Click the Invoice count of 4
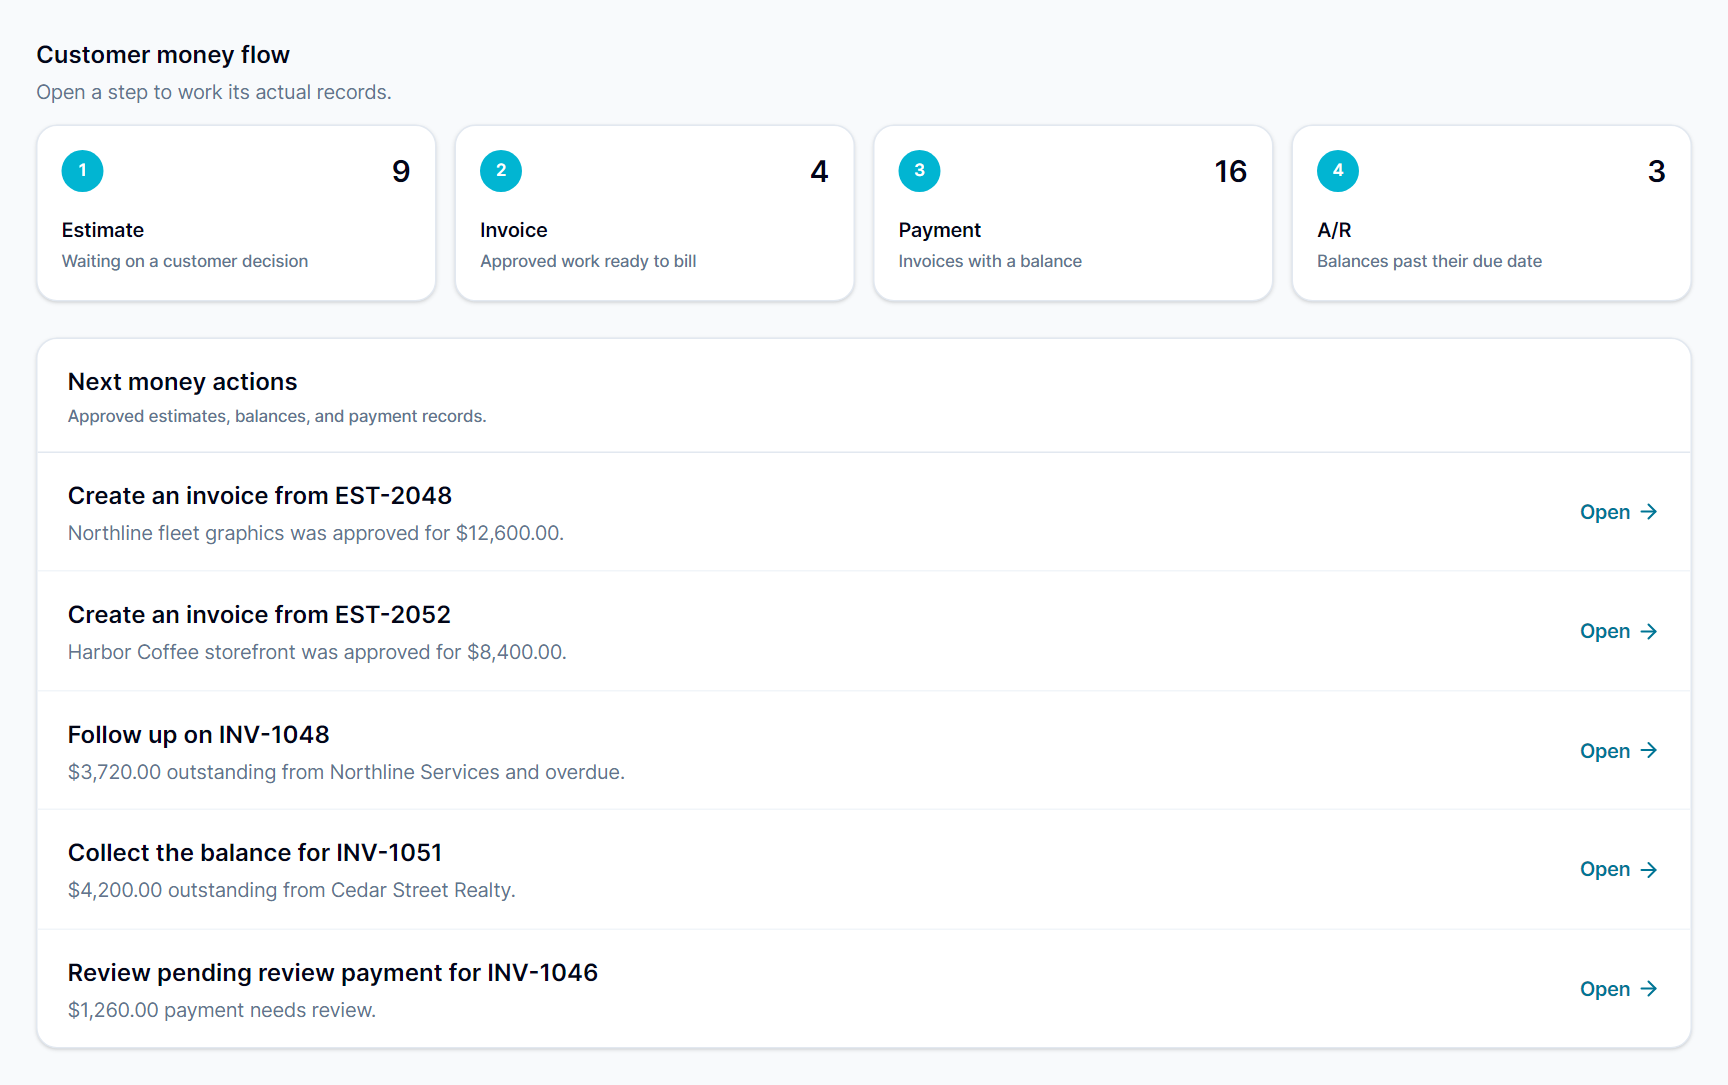 (x=819, y=171)
